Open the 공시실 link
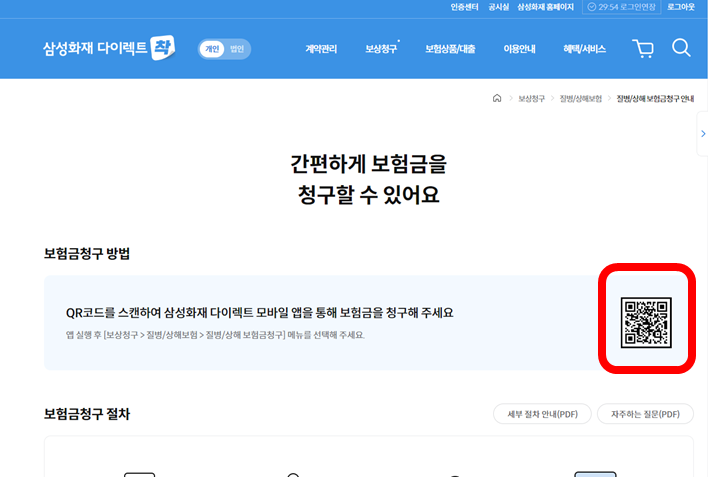The height and width of the screenshot is (477, 708). point(498,7)
